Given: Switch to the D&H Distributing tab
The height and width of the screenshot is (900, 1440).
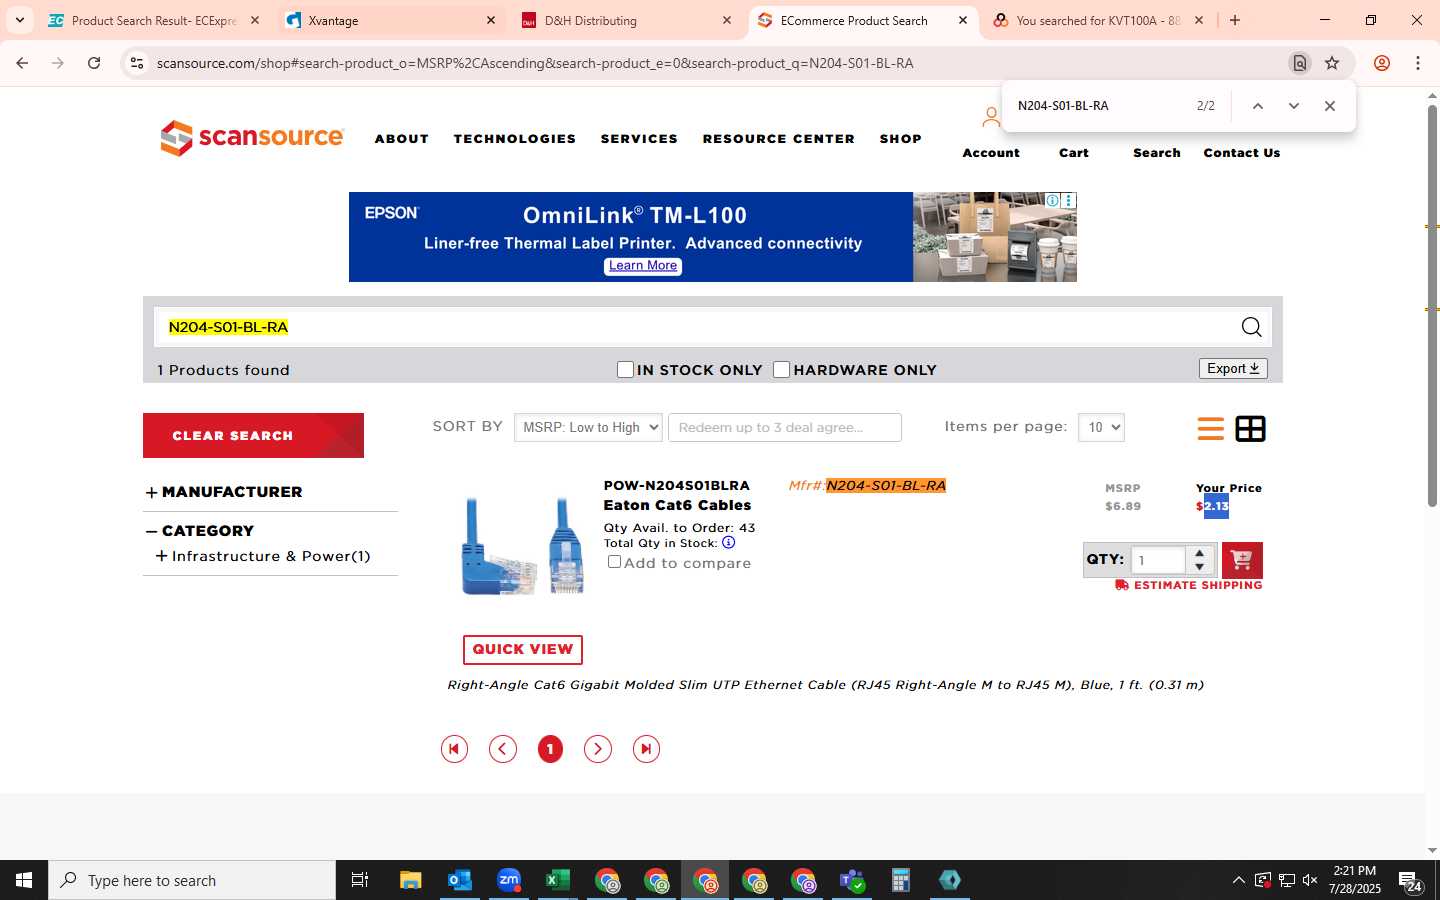Looking at the screenshot, I should 626,20.
